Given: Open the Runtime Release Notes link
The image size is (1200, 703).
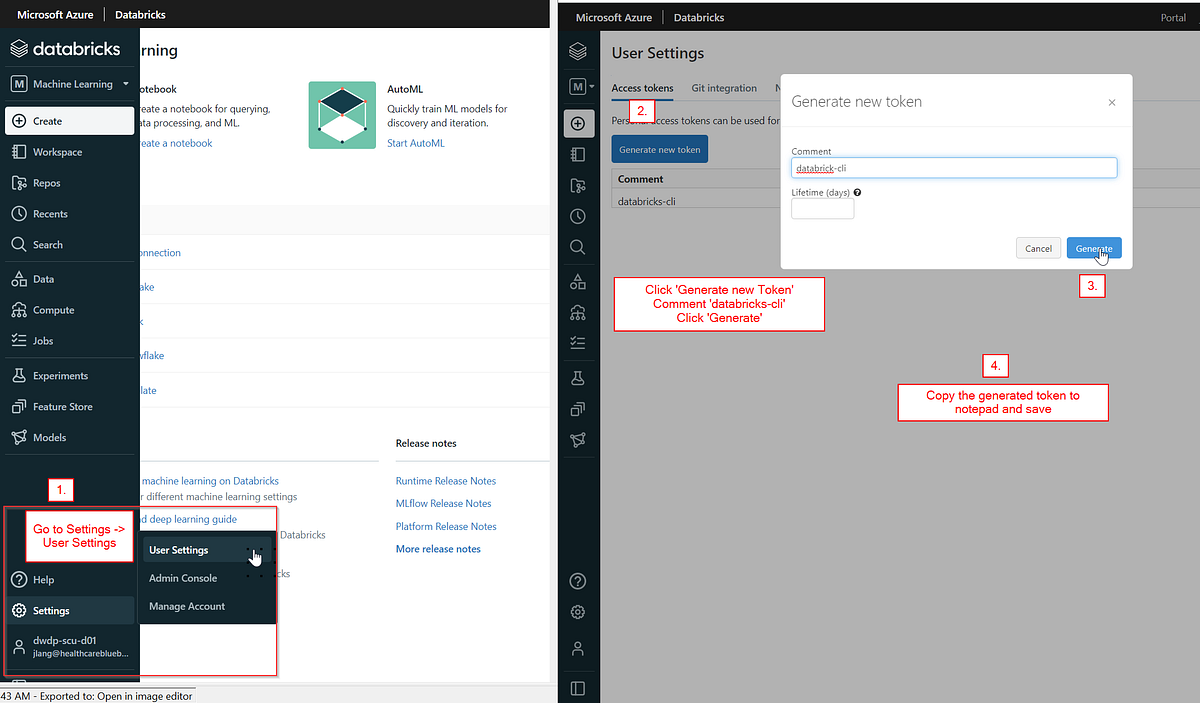Looking at the screenshot, I should (445, 481).
